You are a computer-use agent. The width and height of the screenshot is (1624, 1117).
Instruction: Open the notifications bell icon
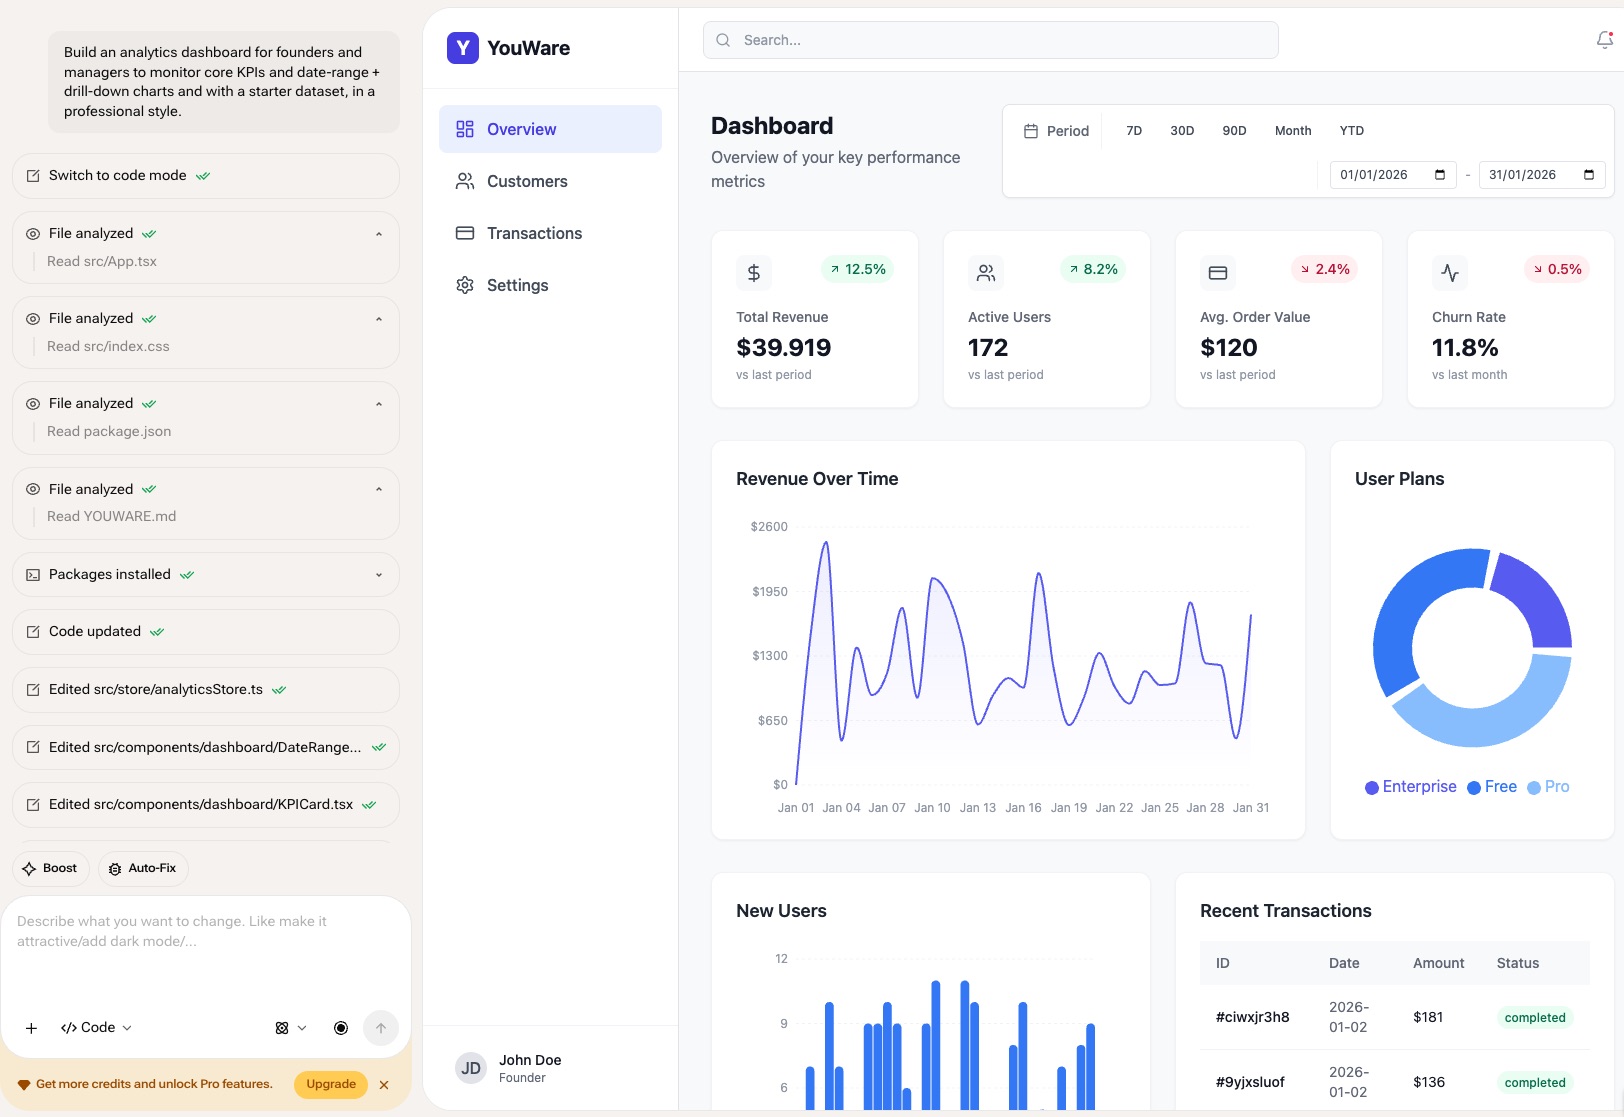[x=1604, y=40]
